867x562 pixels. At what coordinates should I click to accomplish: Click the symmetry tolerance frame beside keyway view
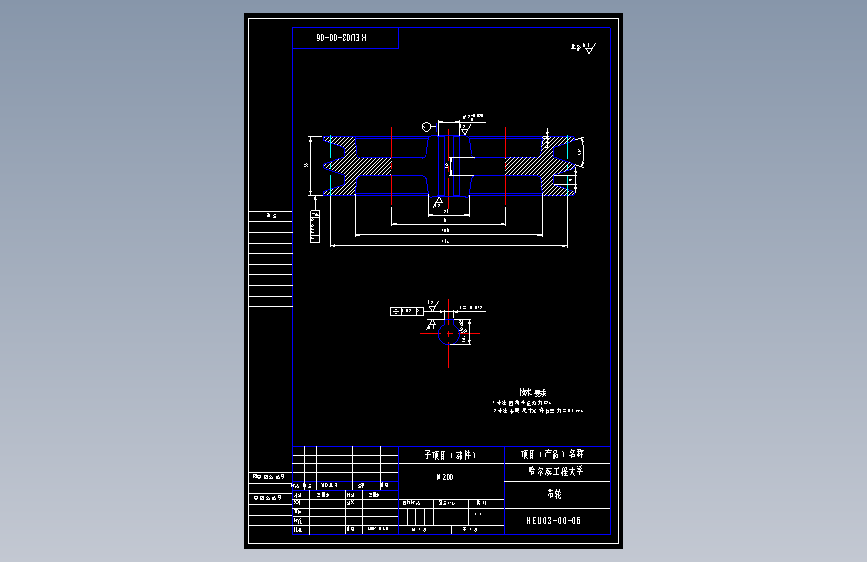pos(406,311)
